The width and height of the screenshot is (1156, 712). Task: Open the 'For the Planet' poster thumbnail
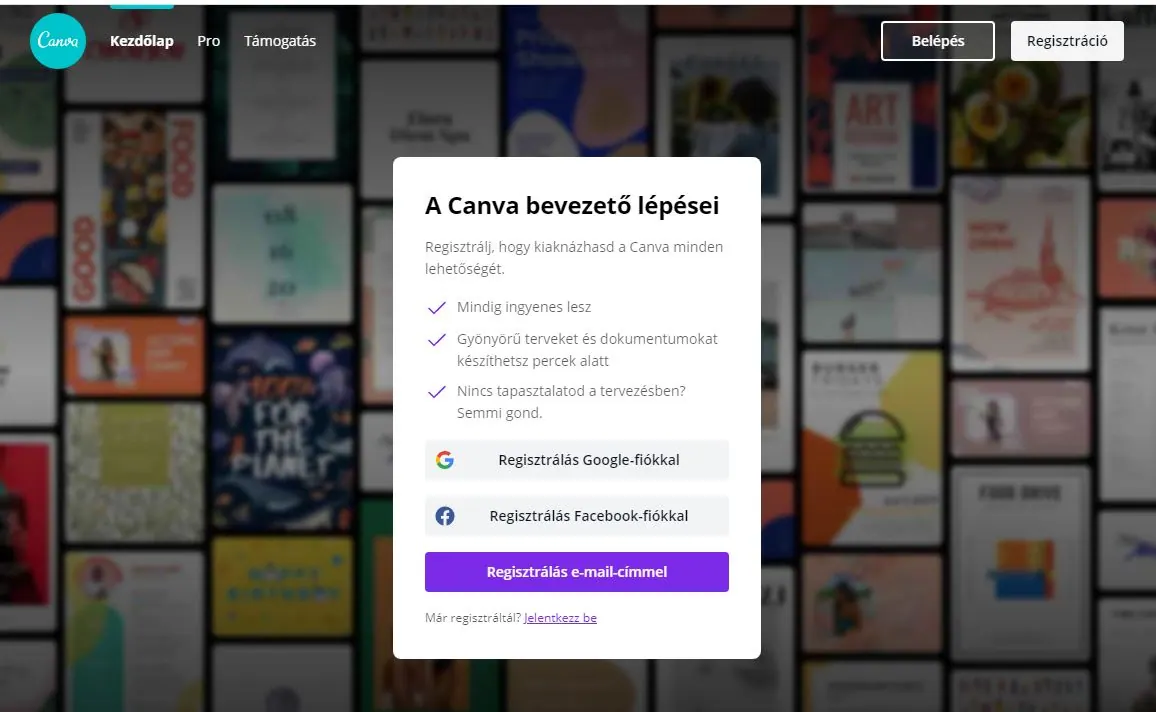coord(282,431)
